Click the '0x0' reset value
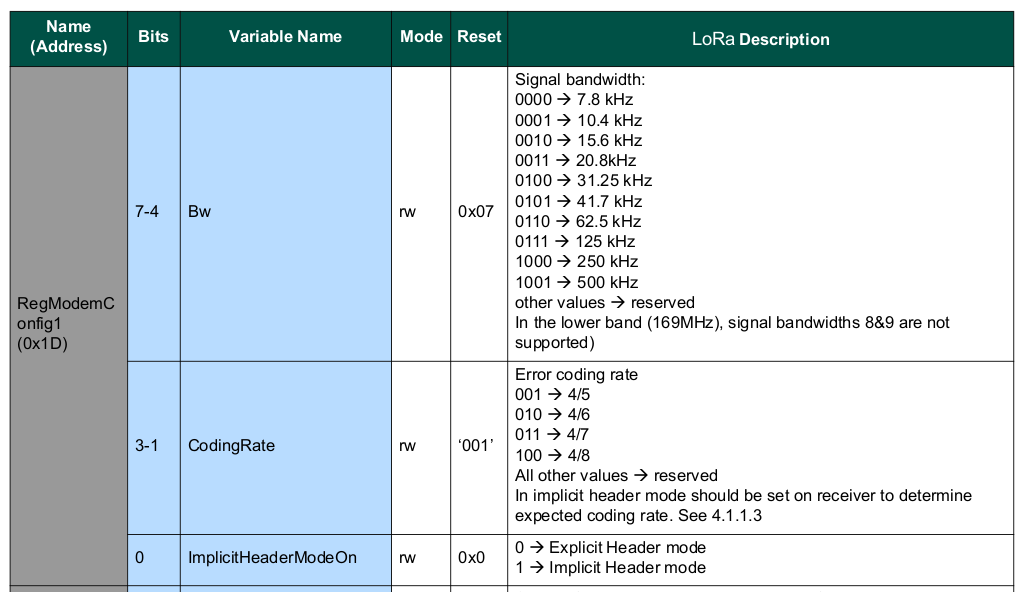 tap(471, 557)
